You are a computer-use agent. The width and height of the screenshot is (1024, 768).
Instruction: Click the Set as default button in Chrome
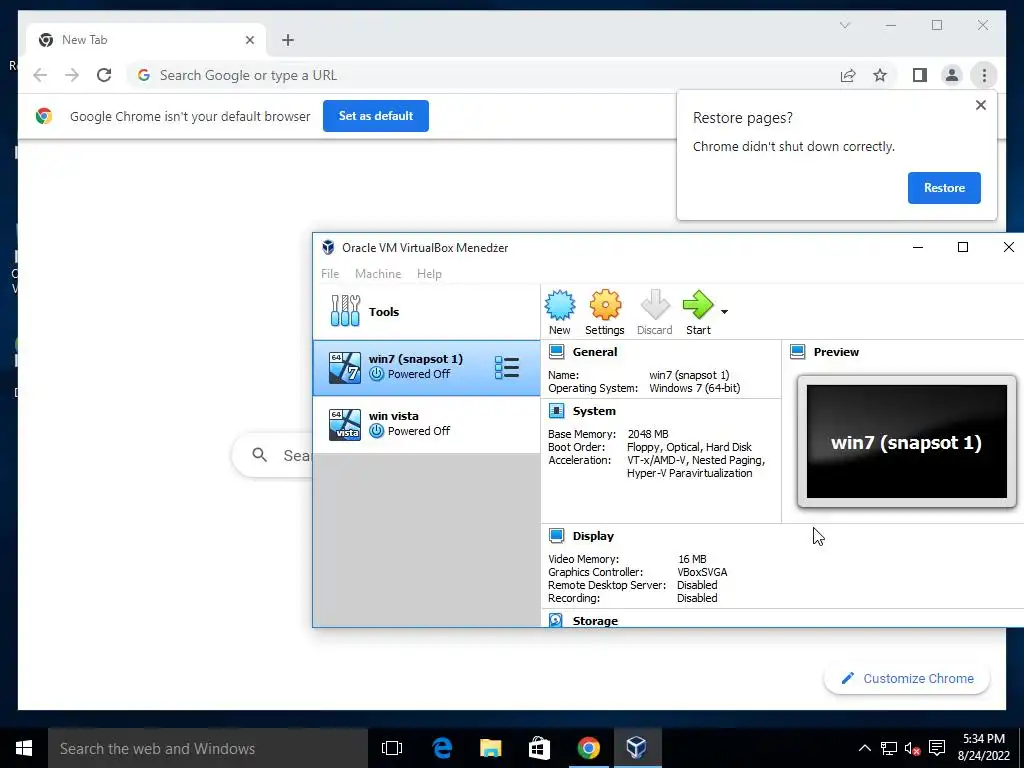[x=376, y=116]
